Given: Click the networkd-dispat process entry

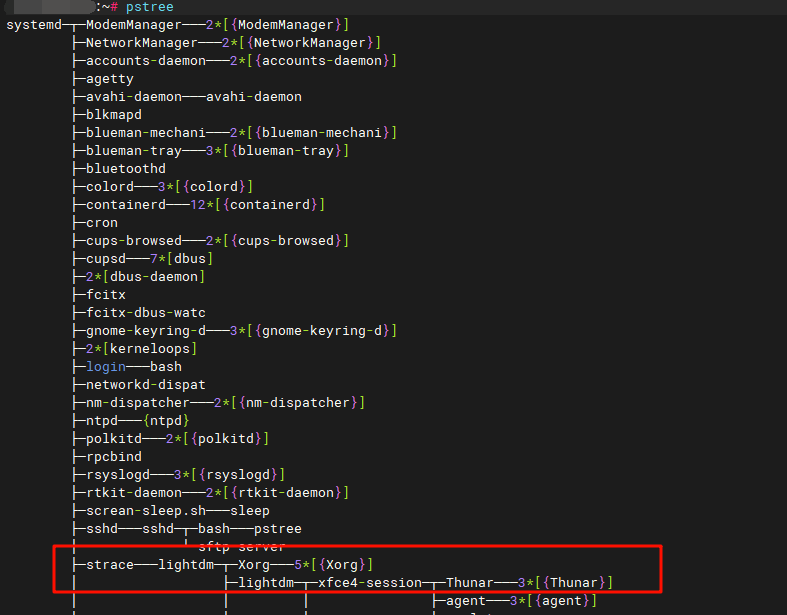Looking at the screenshot, I should [145, 385].
